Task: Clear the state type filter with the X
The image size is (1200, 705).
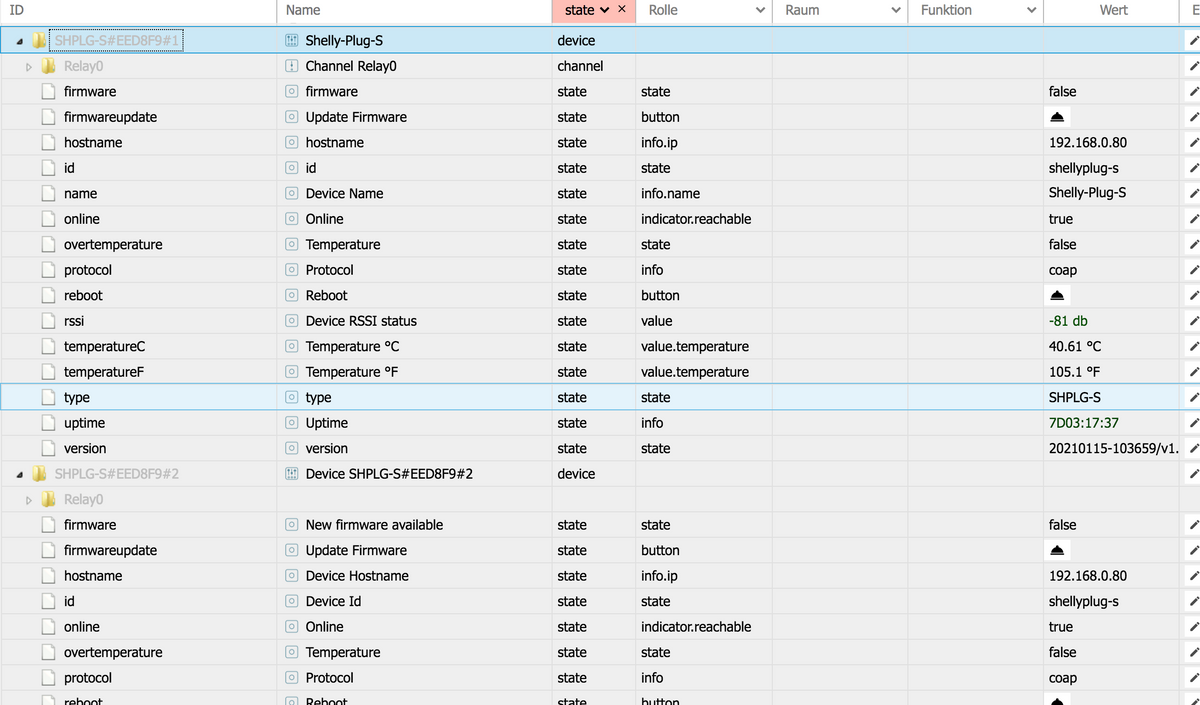Action: pyautogui.click(x=621, y=10)
